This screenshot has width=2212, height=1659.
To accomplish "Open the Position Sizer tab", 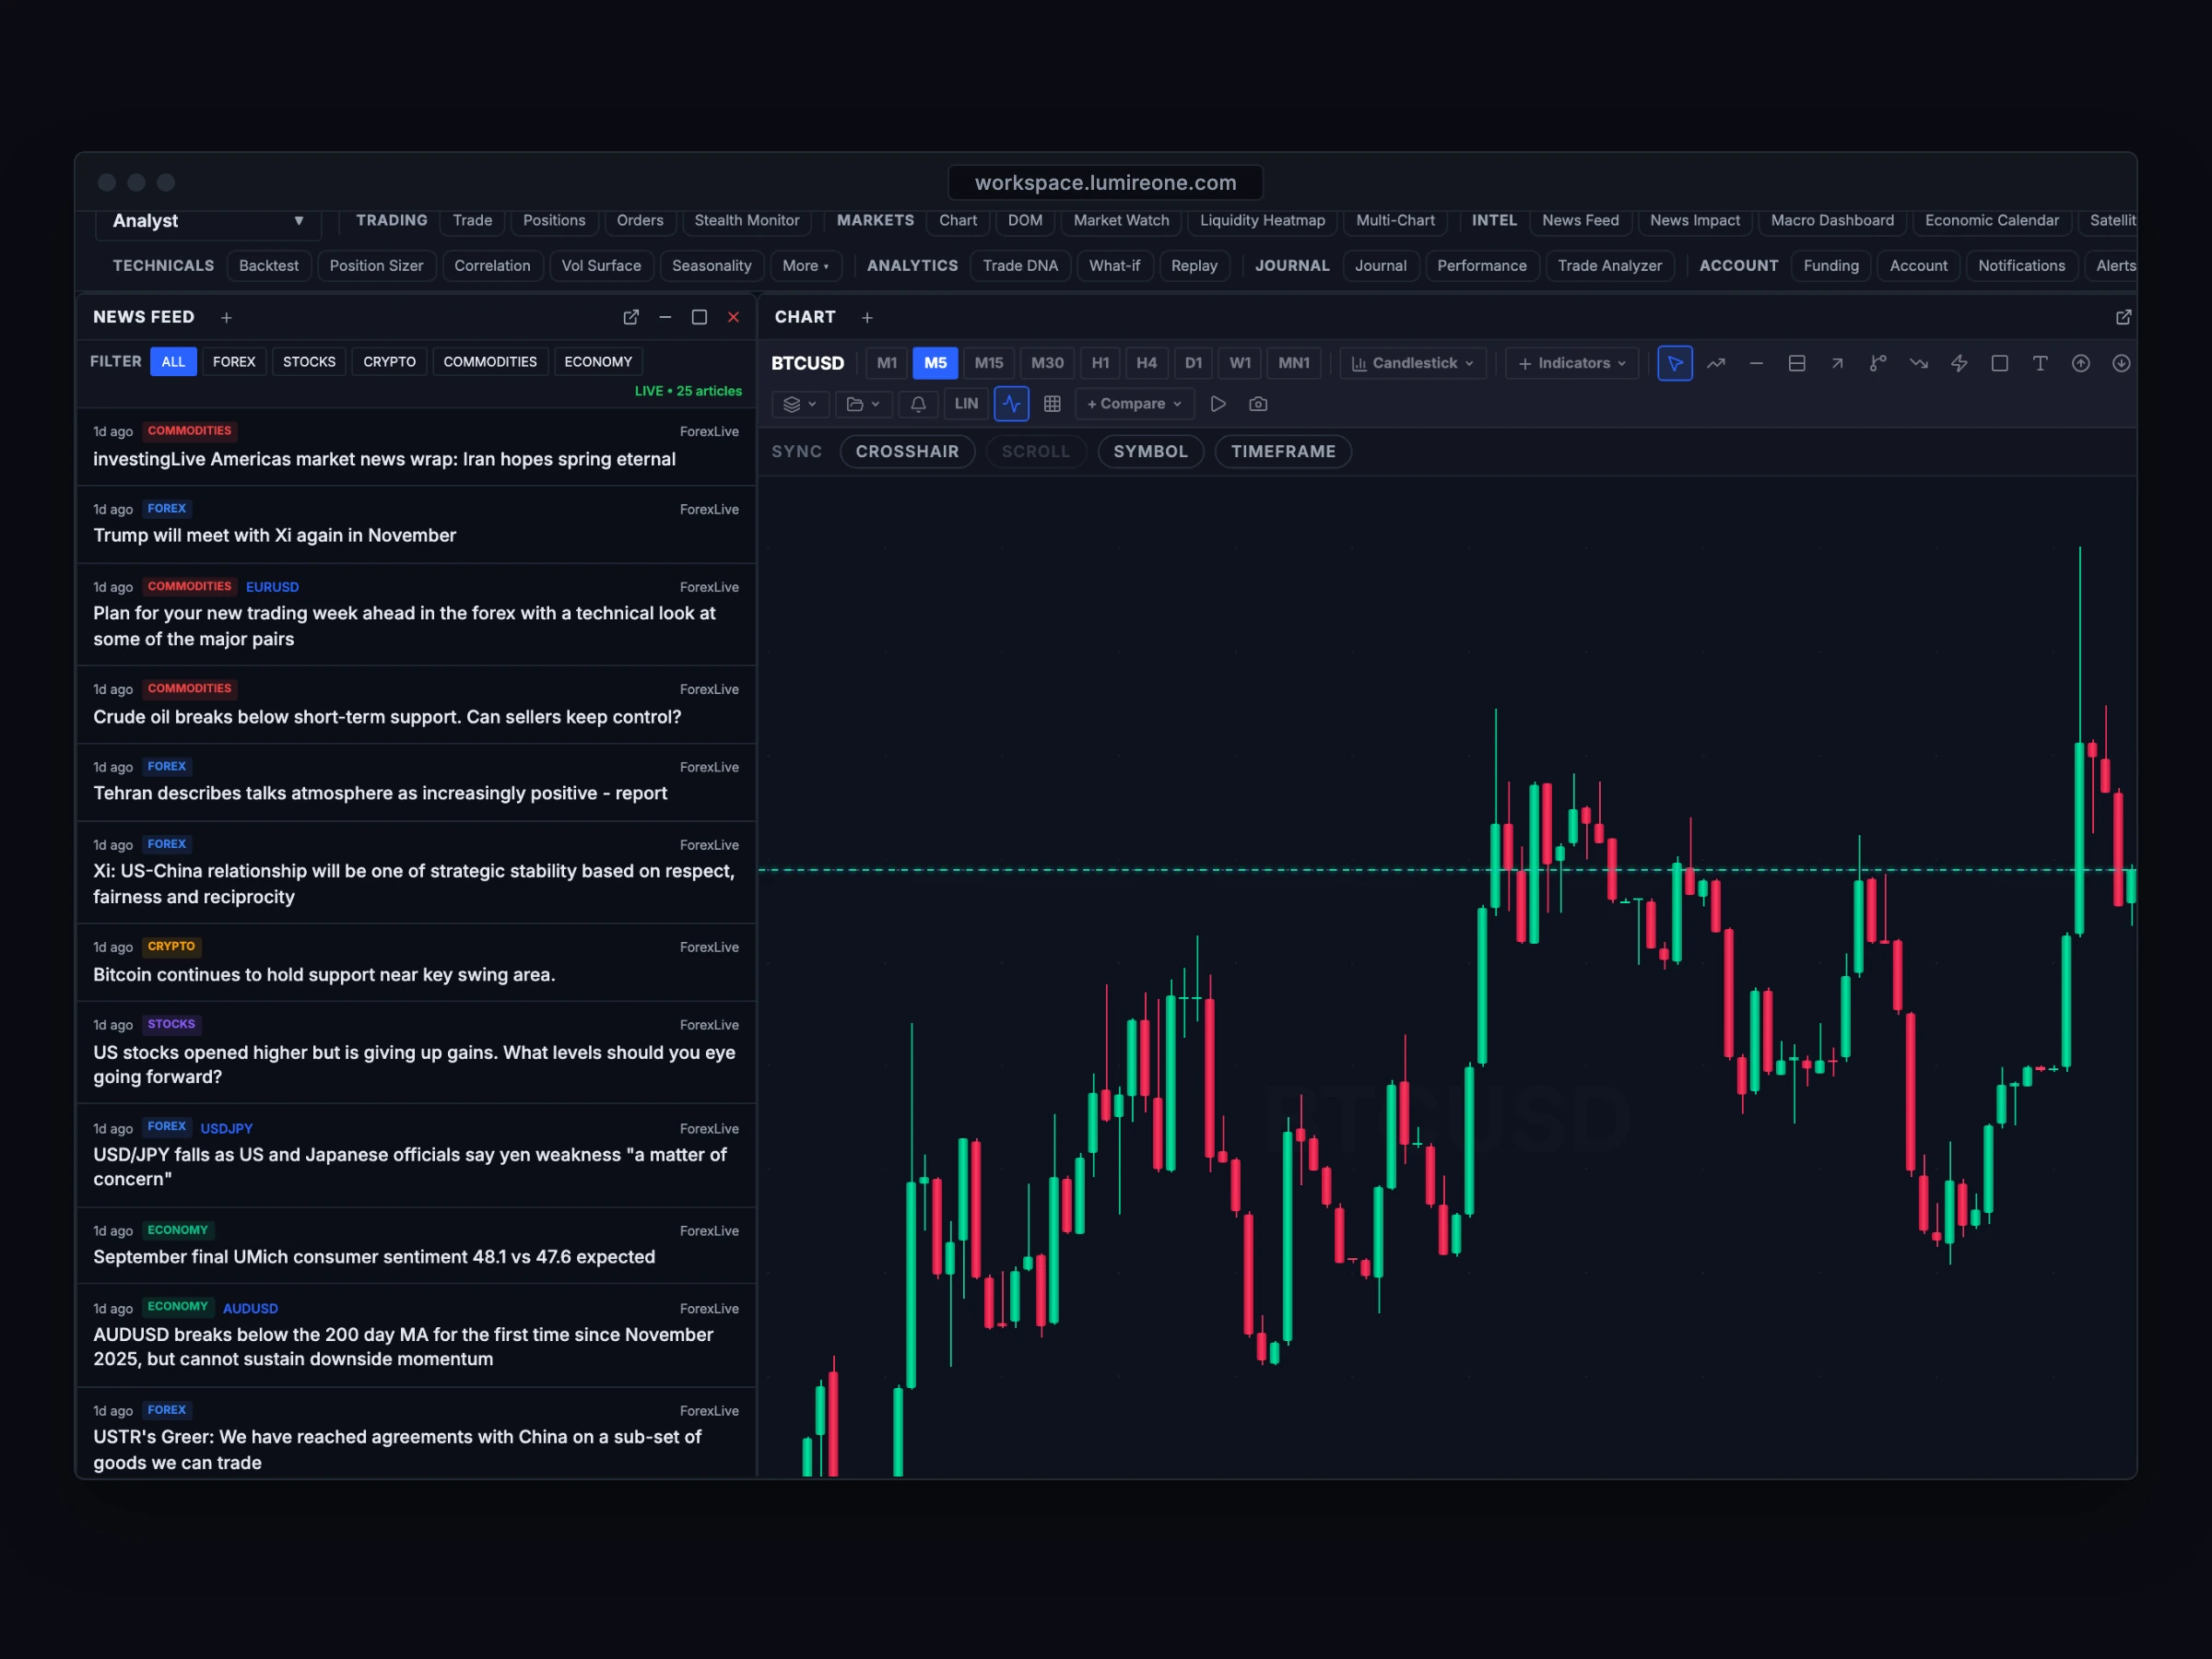I will [x=376, y=266].
